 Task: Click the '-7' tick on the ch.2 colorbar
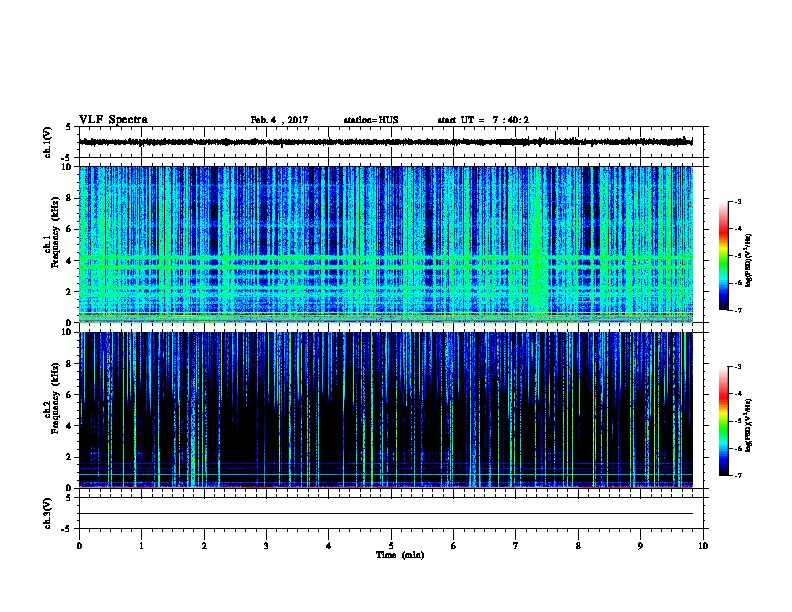tap(738, 476)
